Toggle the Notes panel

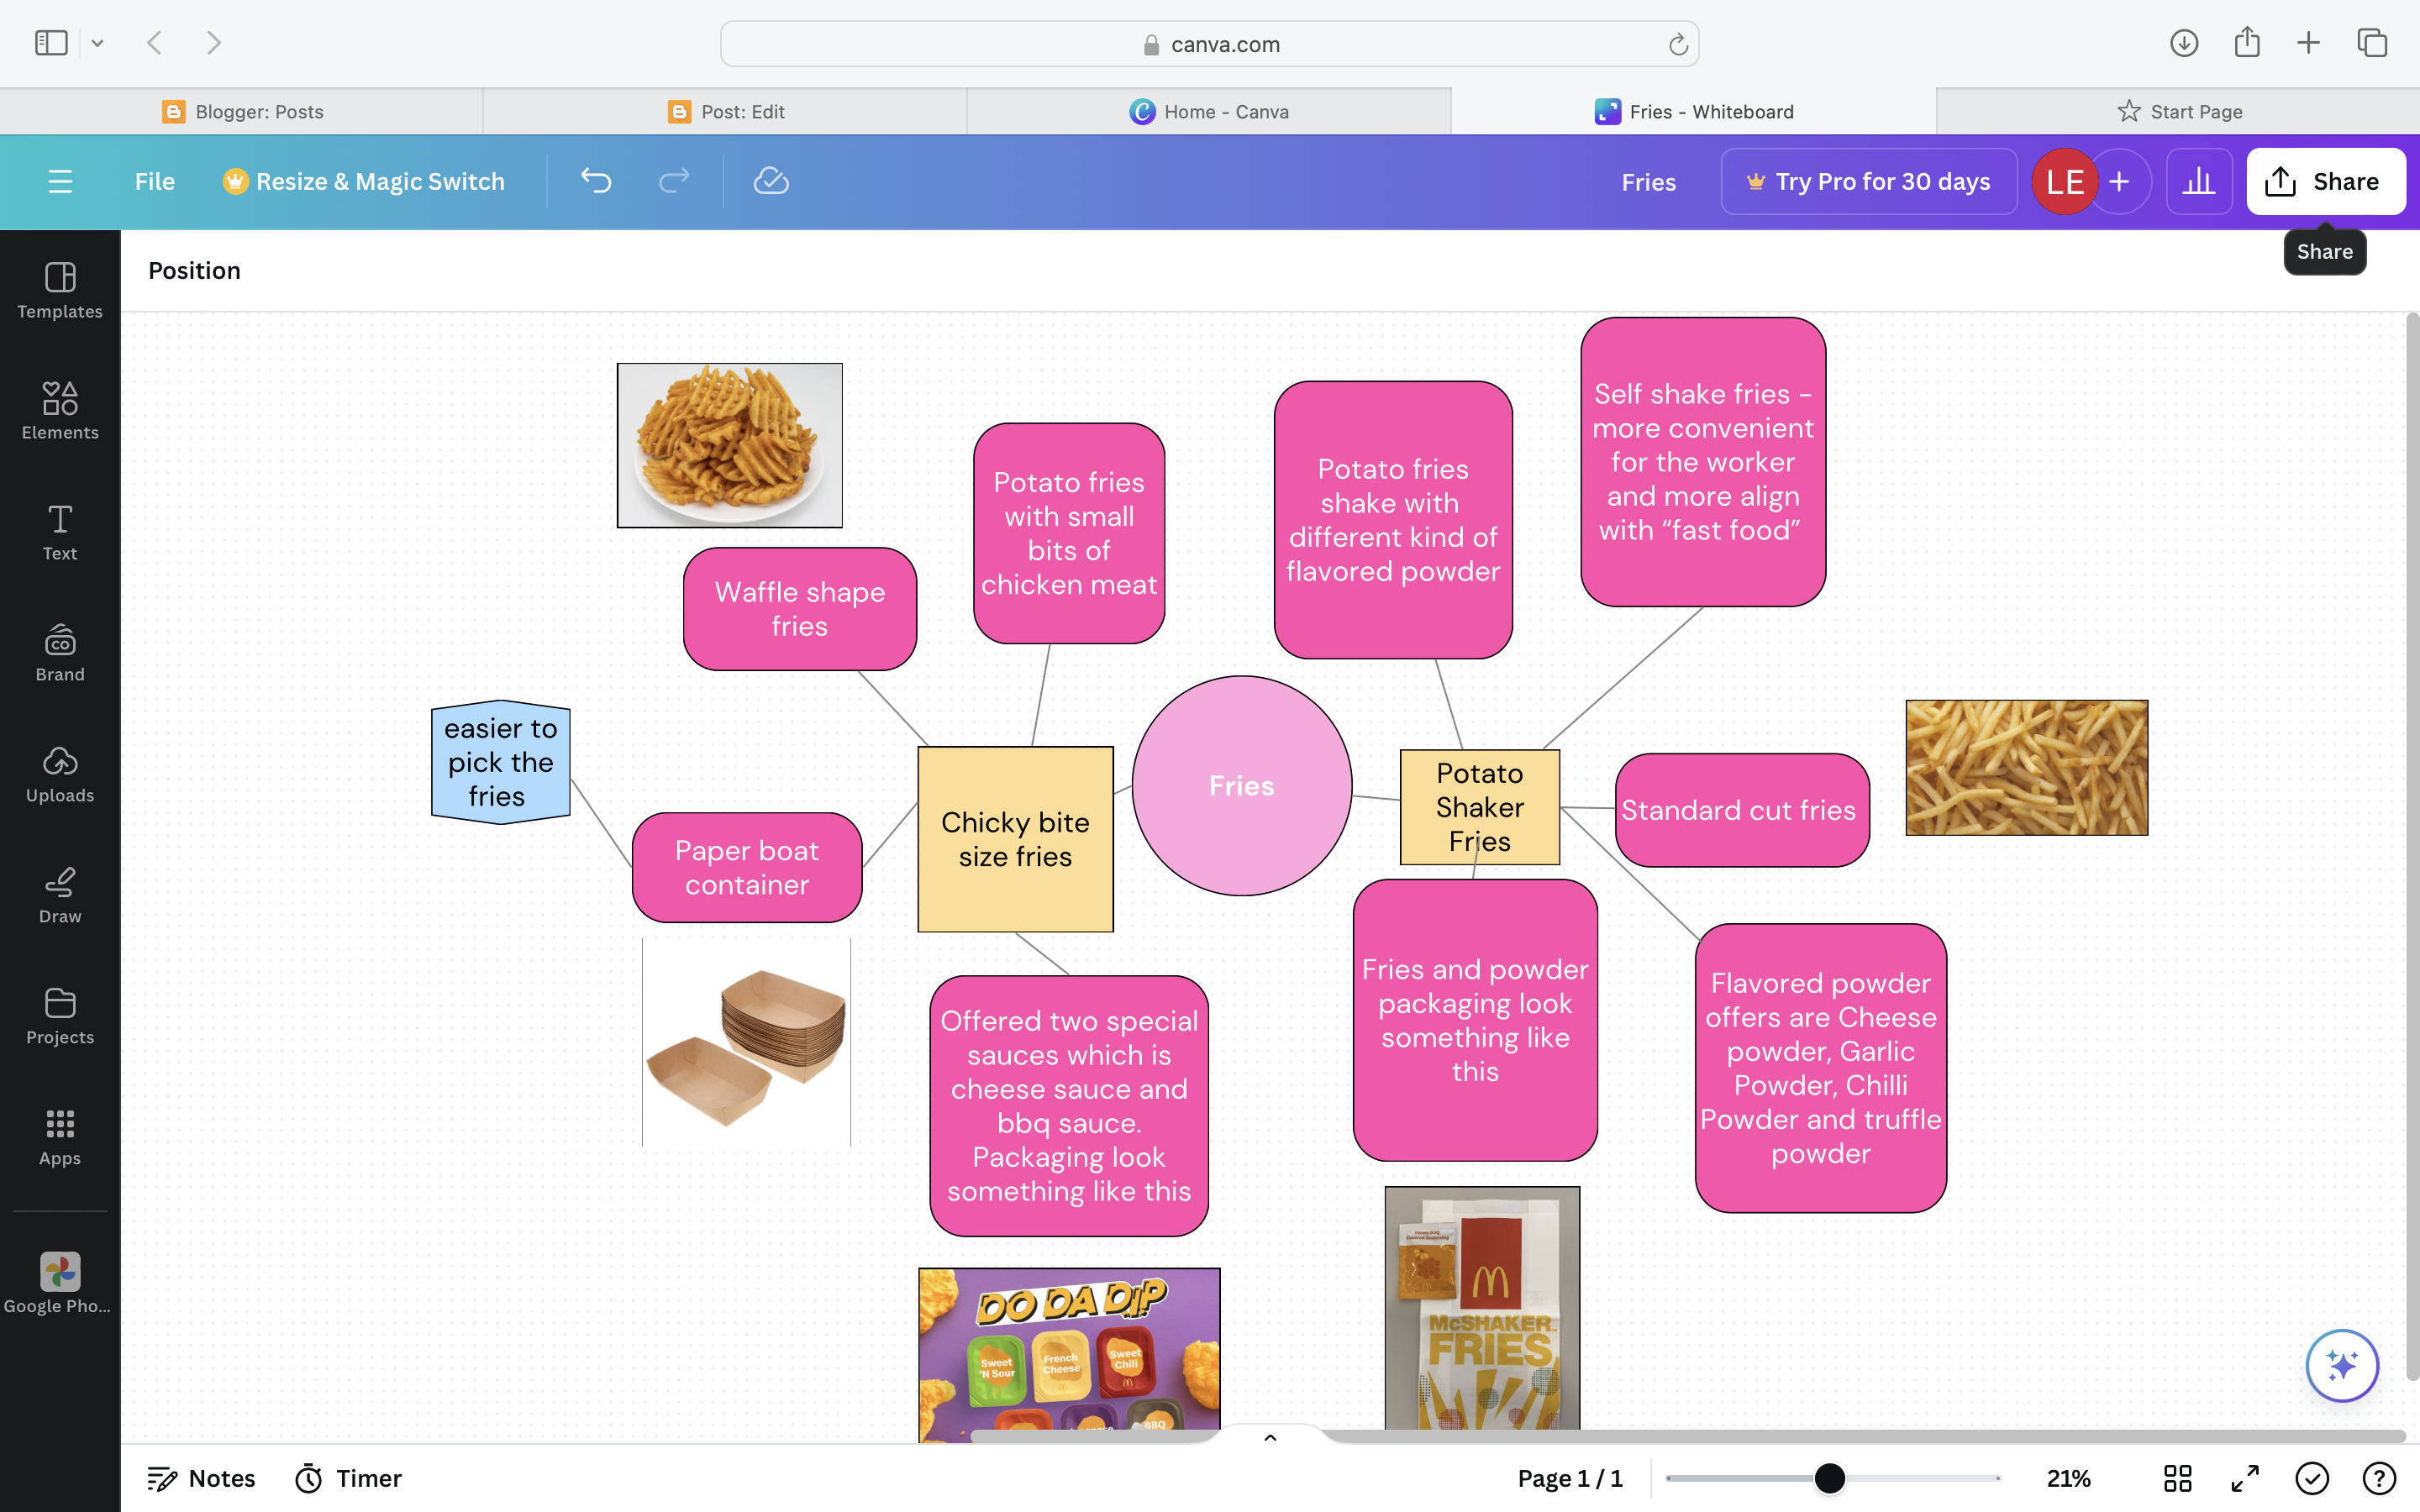(x=202, y=1478)
